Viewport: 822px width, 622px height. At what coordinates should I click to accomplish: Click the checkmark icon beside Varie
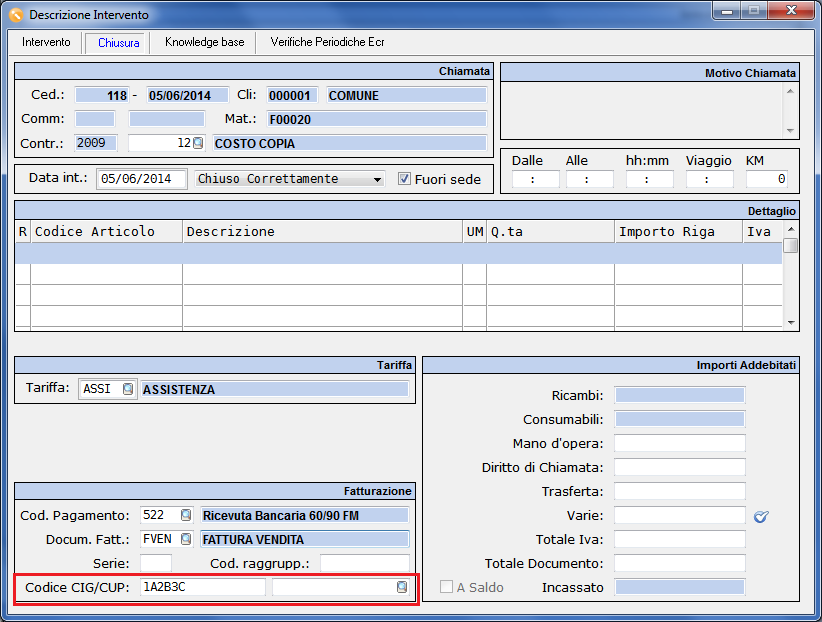tap(761, 517)
